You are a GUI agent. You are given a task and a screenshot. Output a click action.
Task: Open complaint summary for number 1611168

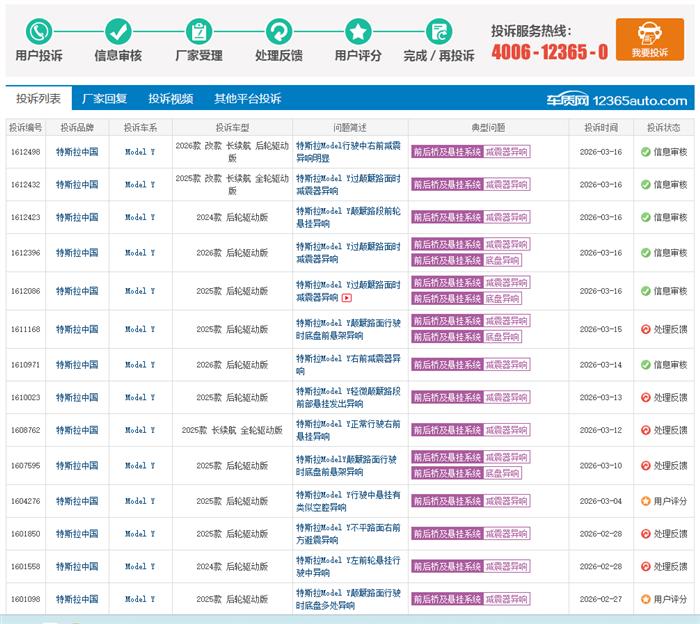348,329
